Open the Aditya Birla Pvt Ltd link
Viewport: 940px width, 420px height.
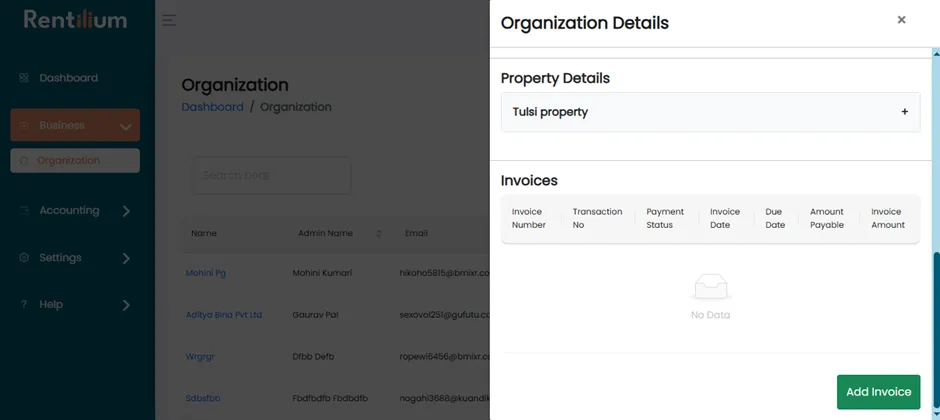pos(224,315)
